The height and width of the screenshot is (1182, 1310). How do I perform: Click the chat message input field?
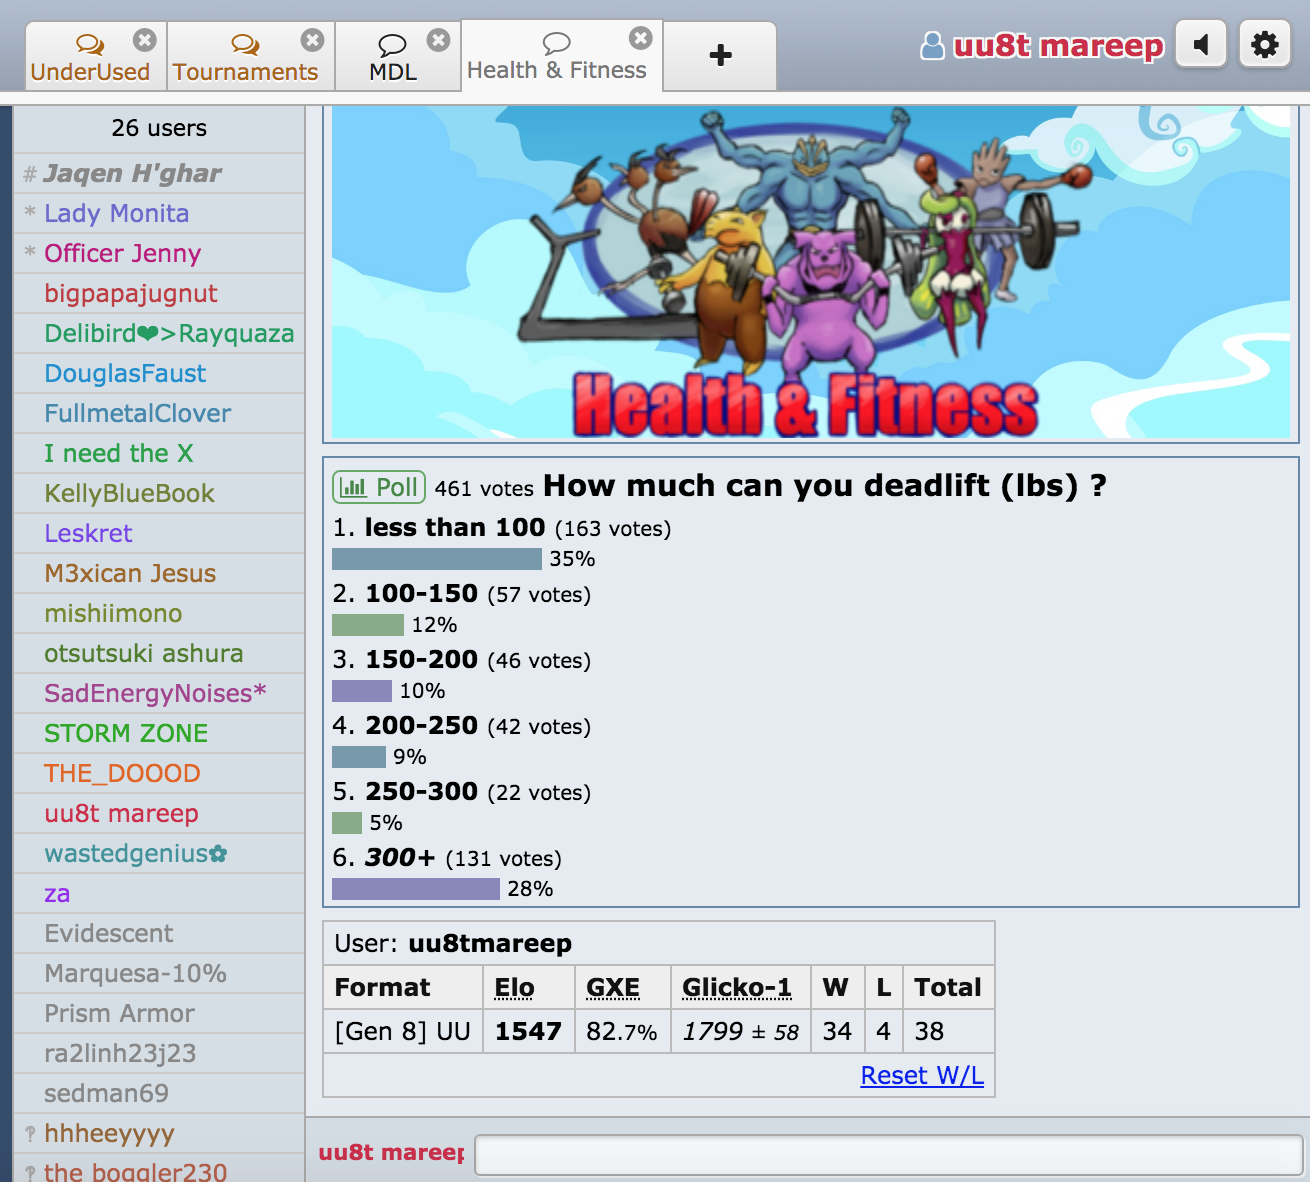(x=888, y=1154)
